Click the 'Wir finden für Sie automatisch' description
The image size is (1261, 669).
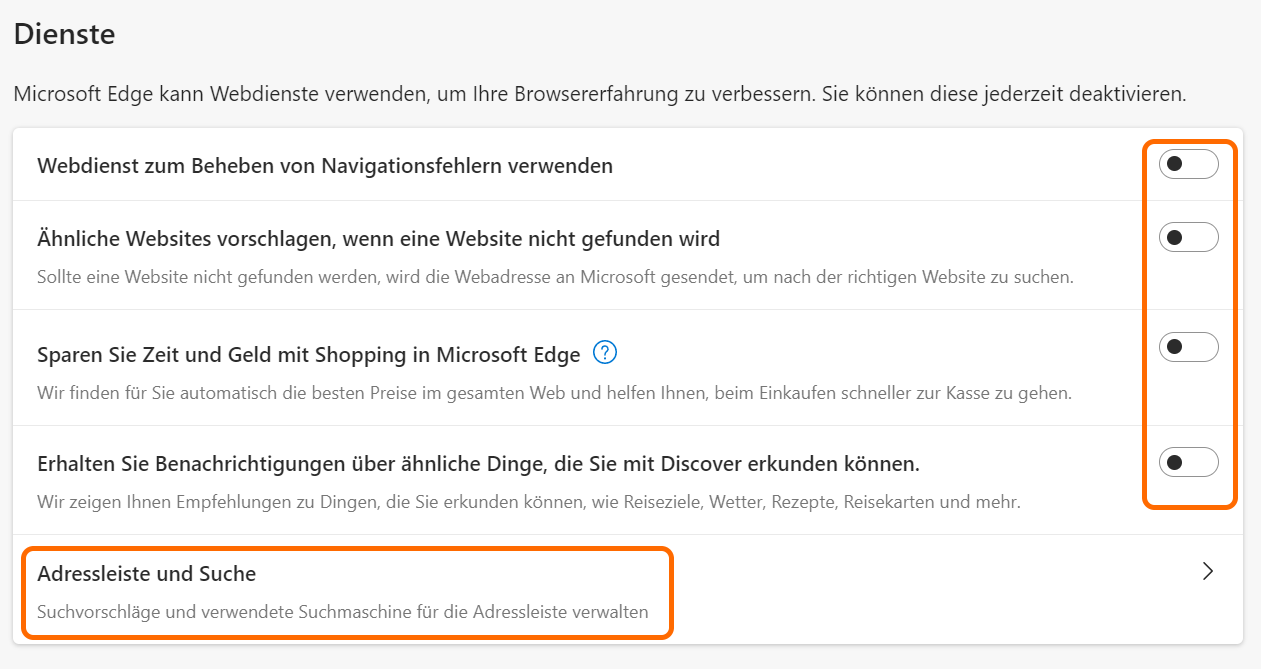pos(554,393)
